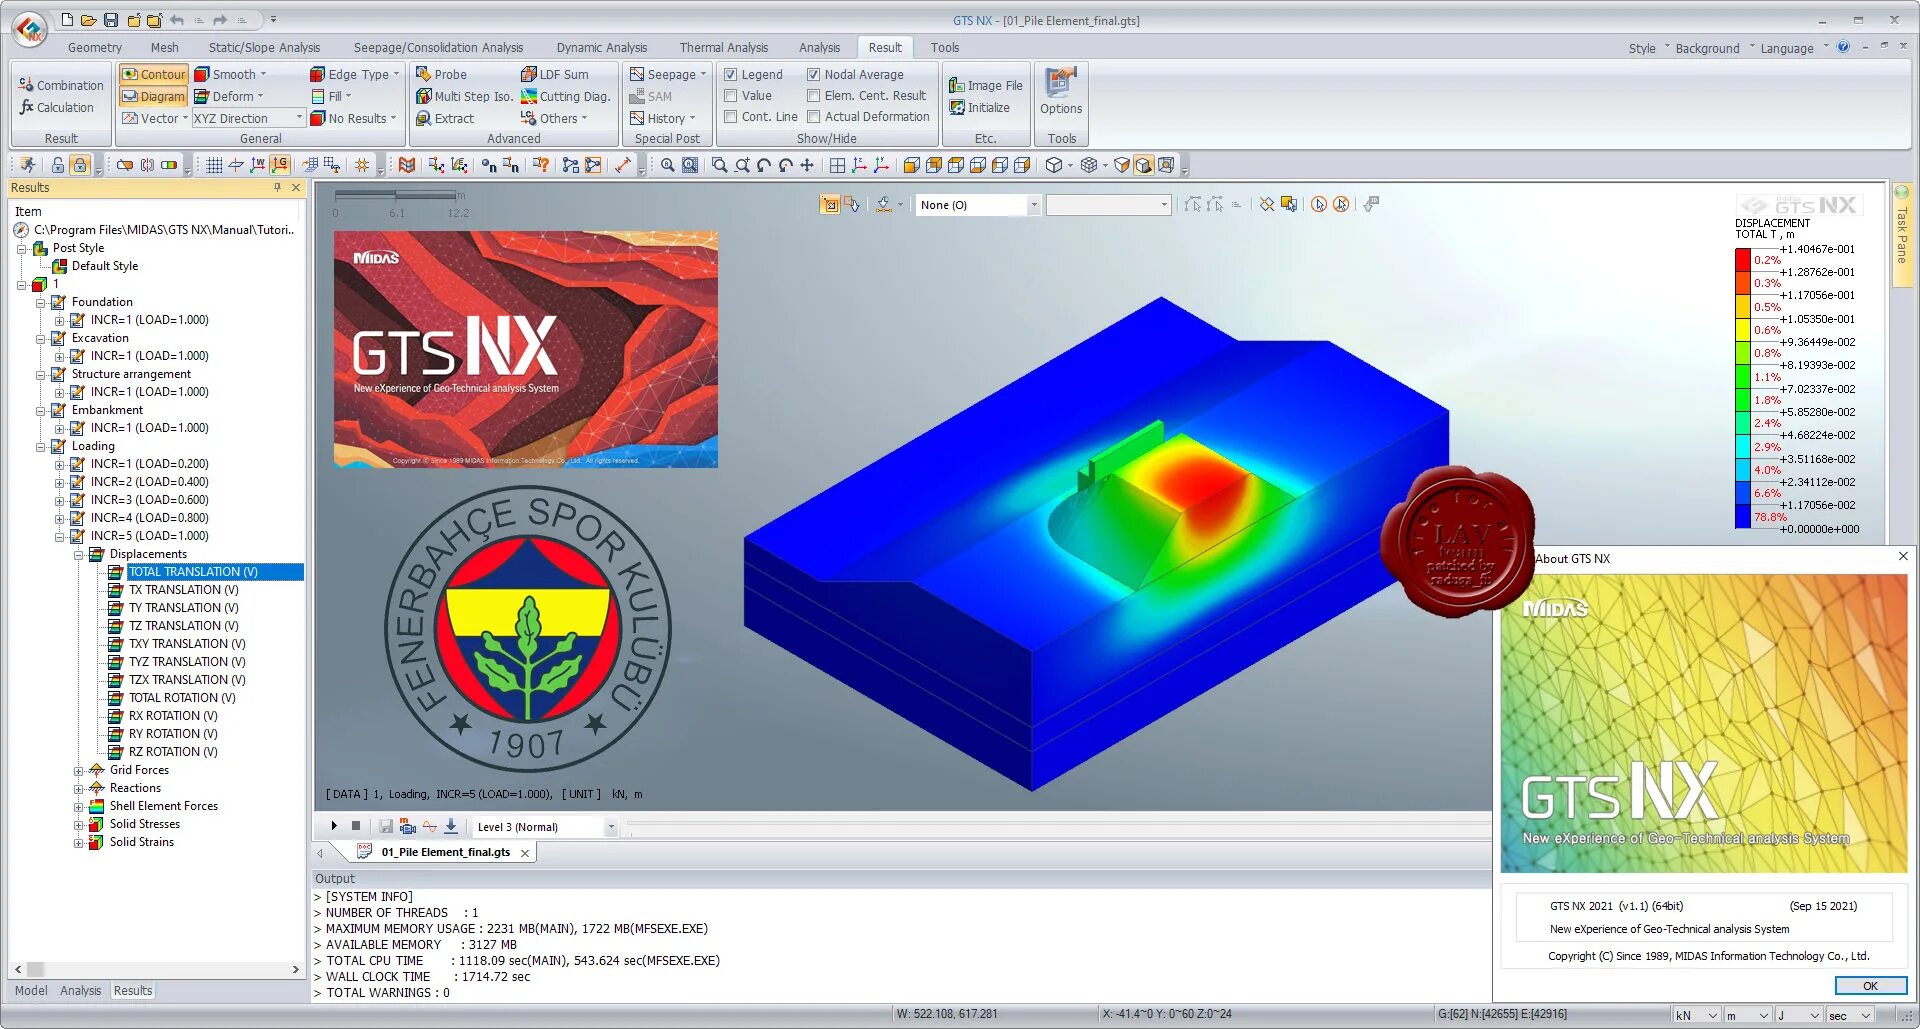Open the Dynamic Analysis tab
Image resolution: width=1920 pixels, height=1029 pixels.
point(601,47)
